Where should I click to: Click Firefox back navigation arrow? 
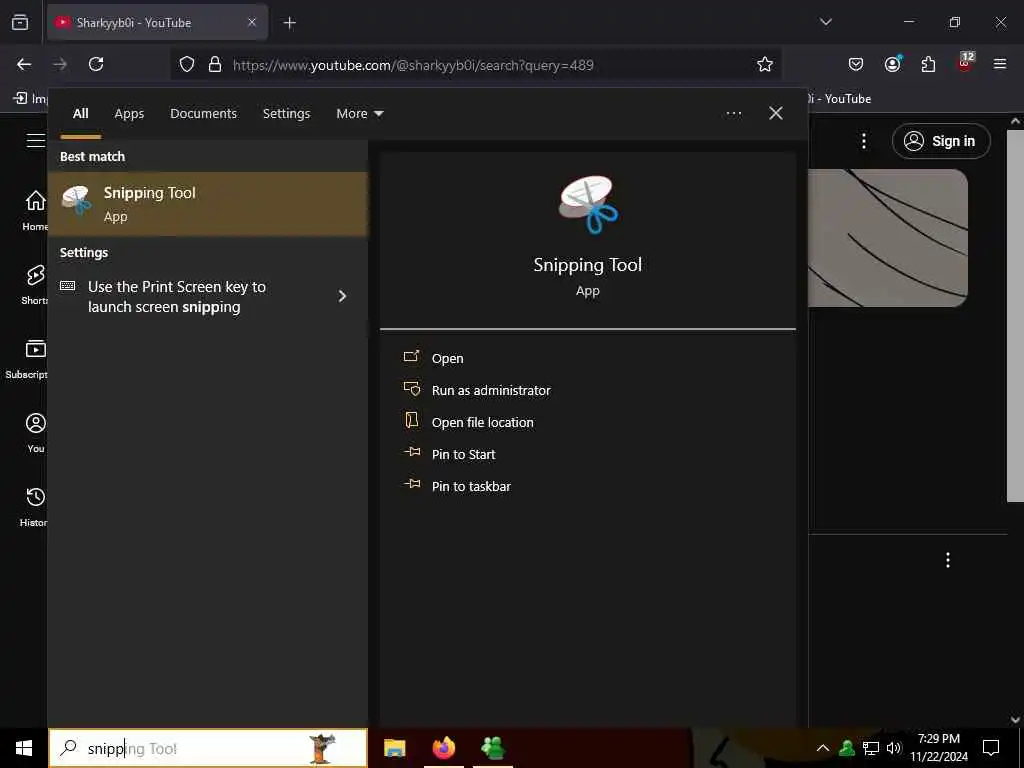24,65
